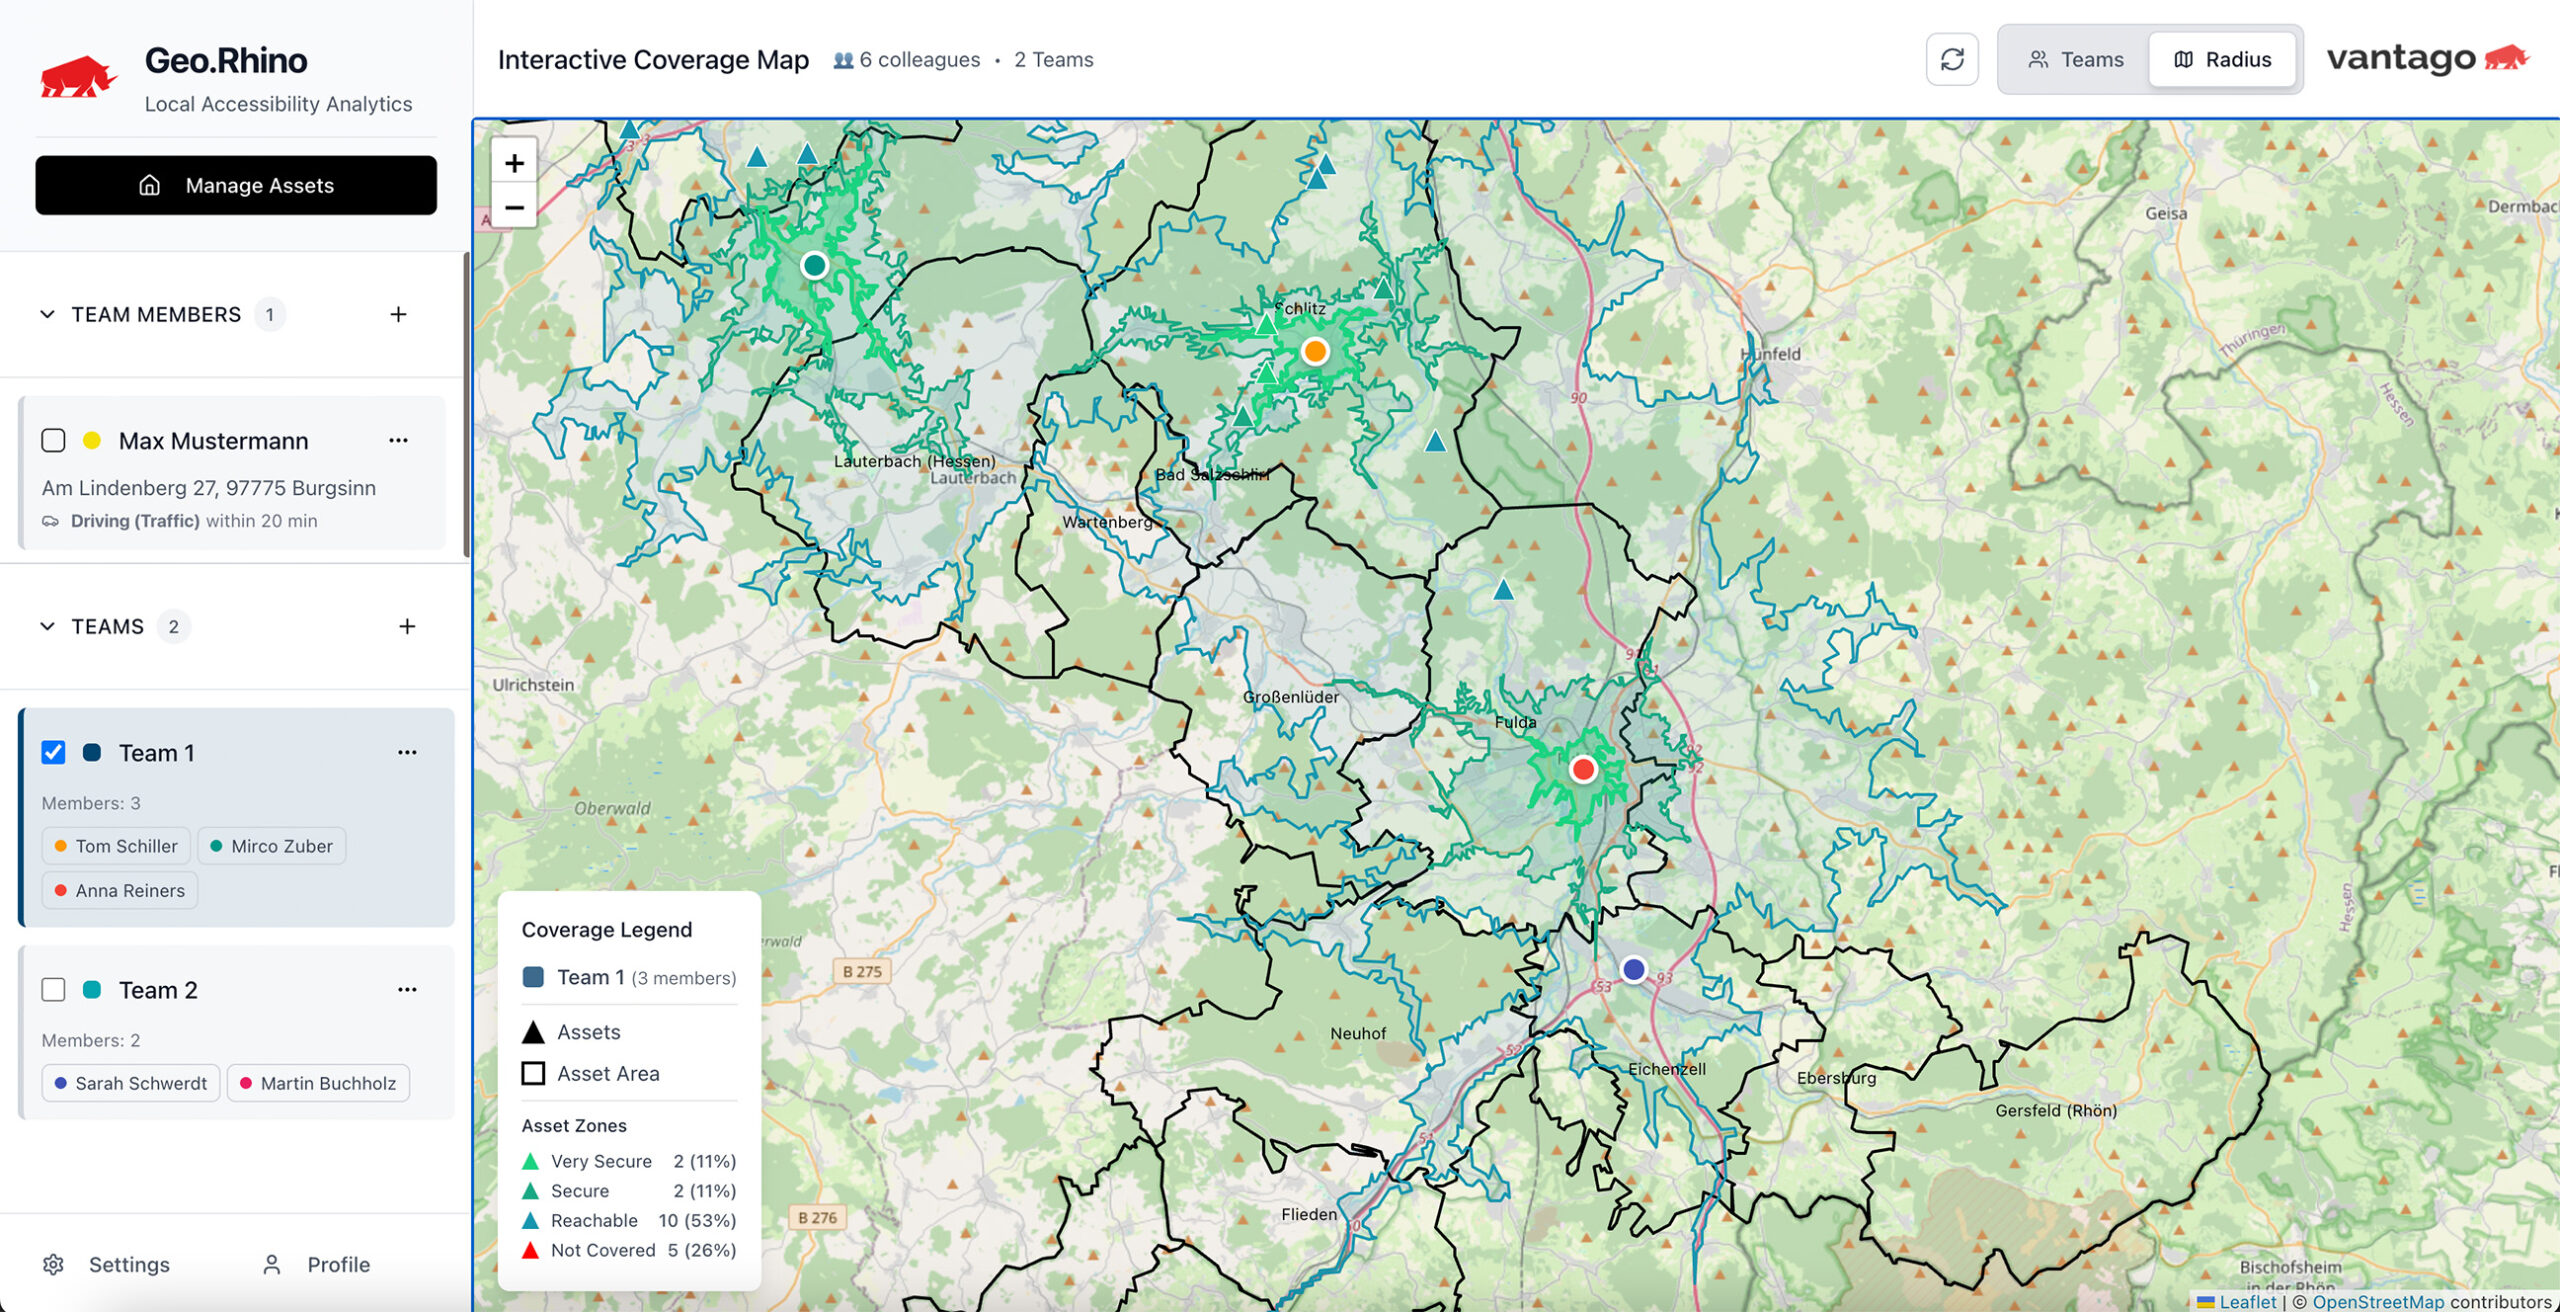The width and height of the screenshot is (2560, 1312).
Task: Zoom out on the map
Action: (x=514, y=207)
